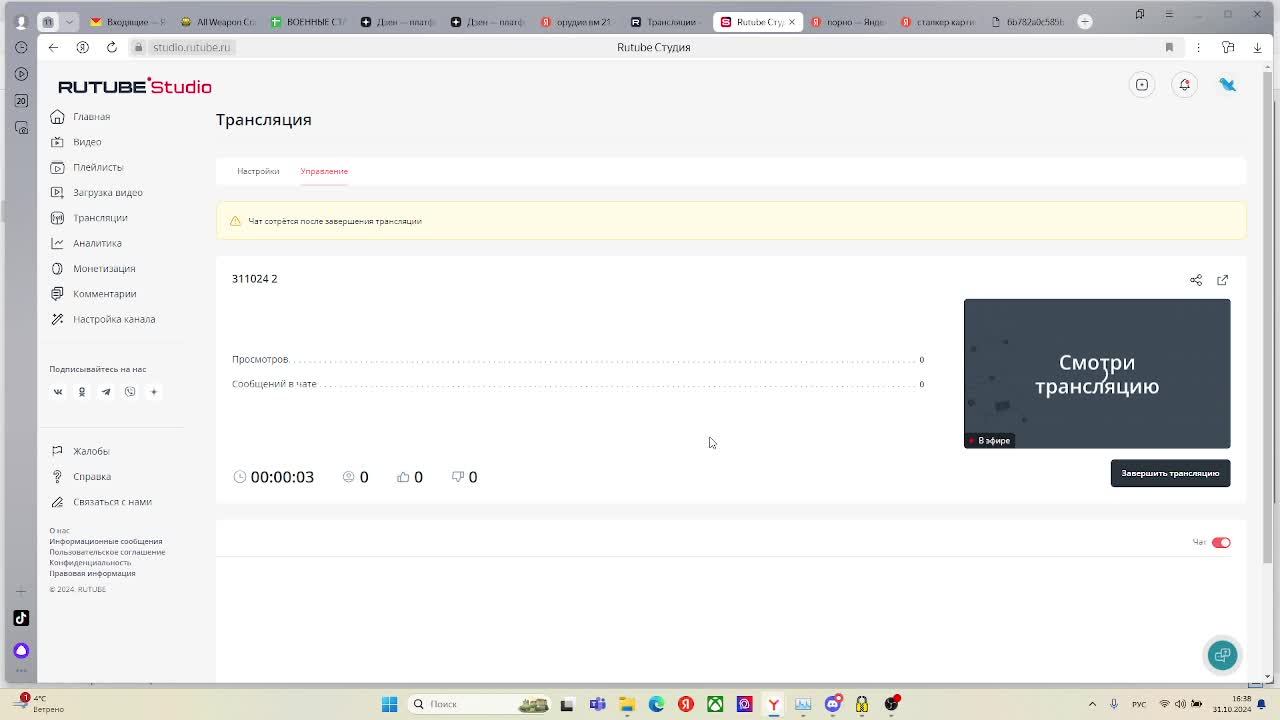Open the Windows Start menu
The width and height of the screenshot is (1280, 720).
(389, 704)
